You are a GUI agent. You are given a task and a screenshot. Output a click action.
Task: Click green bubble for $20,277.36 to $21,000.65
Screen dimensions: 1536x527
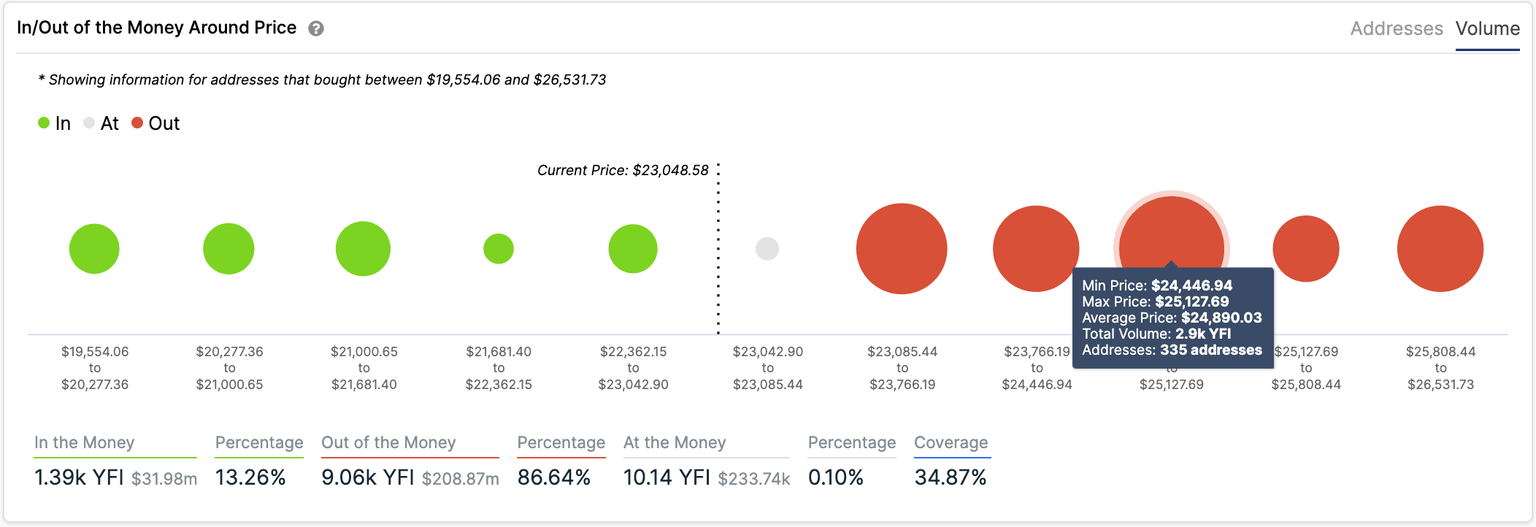coord(229,249)
